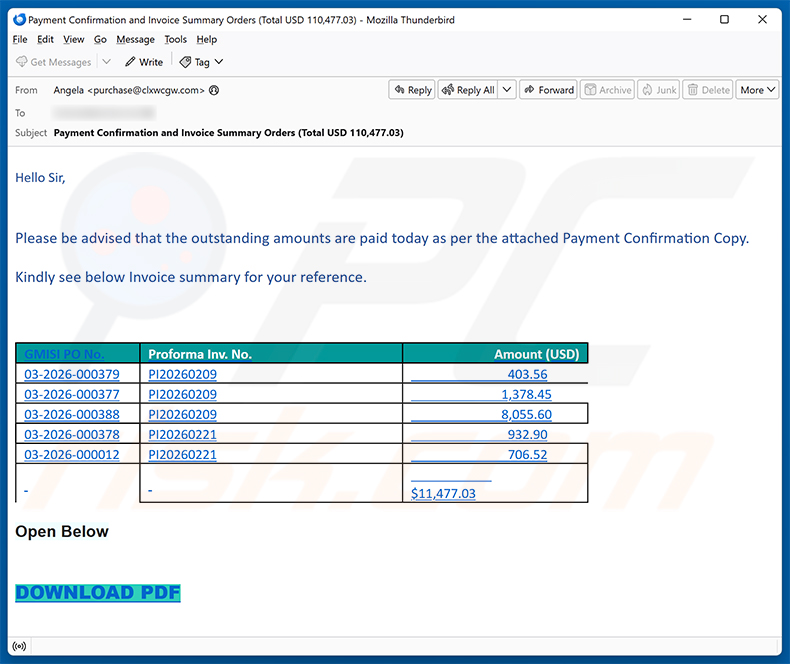
Task: Open the Tag dropdown
Action: coord(202,62)
